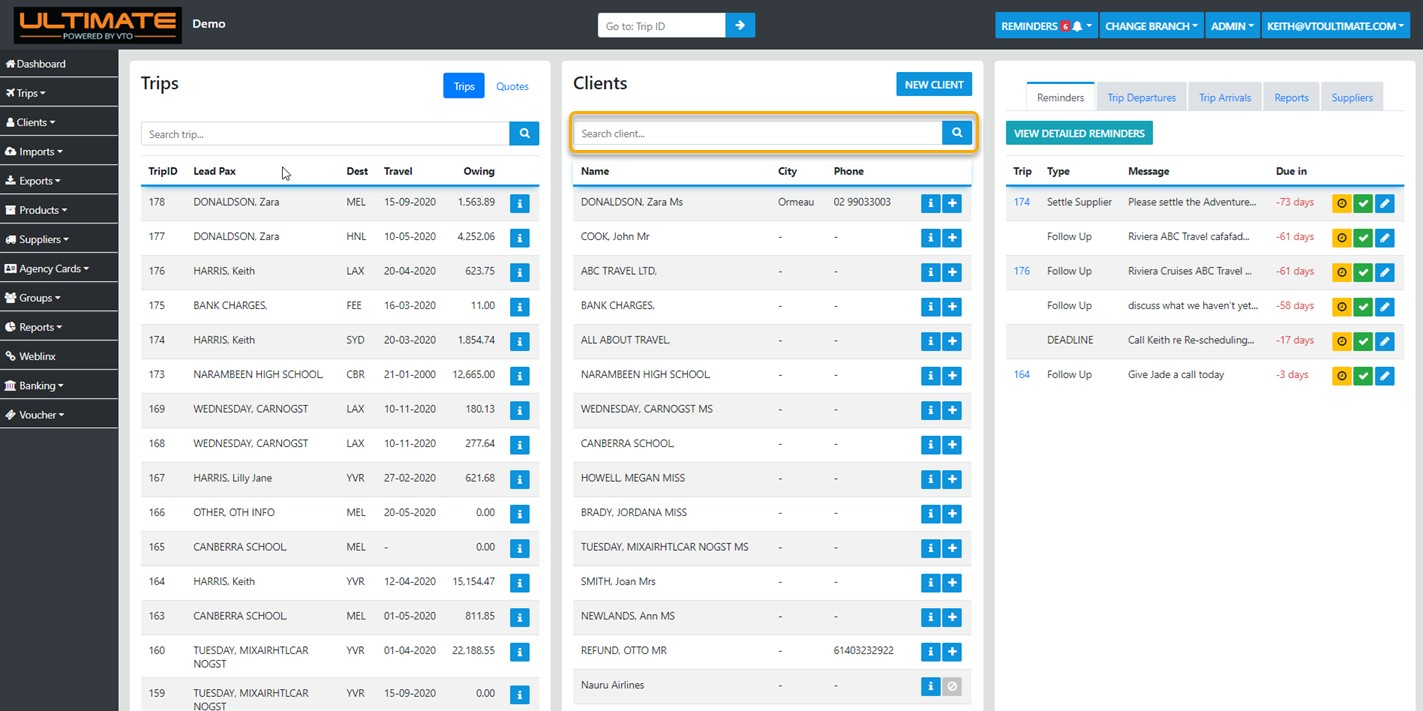Click the client search magnifier button
Screen dimensions: 1423x711
[957, 133]
